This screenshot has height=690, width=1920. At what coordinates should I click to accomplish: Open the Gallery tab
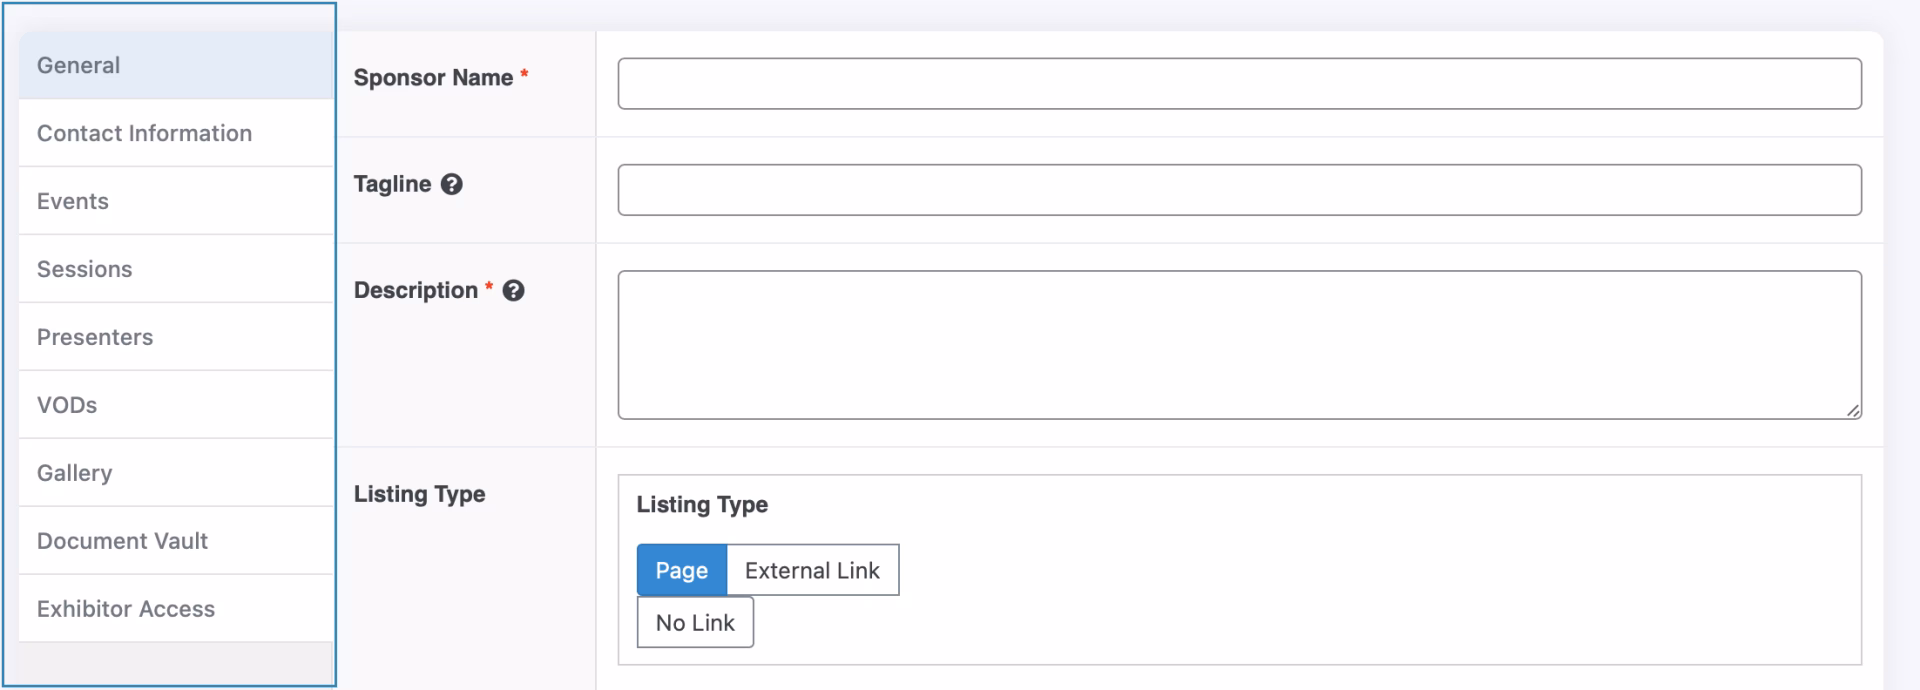click(75, 473)
